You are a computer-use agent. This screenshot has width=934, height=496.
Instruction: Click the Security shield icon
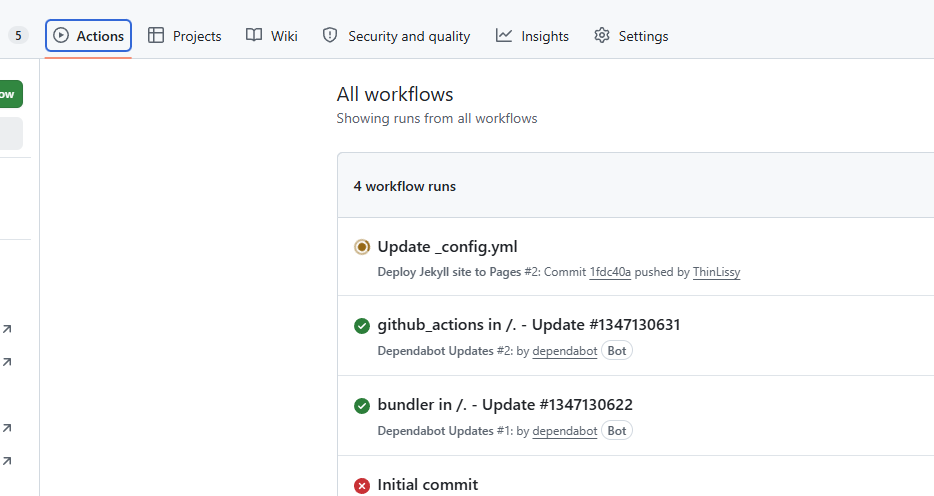click(x=330, y=36)
